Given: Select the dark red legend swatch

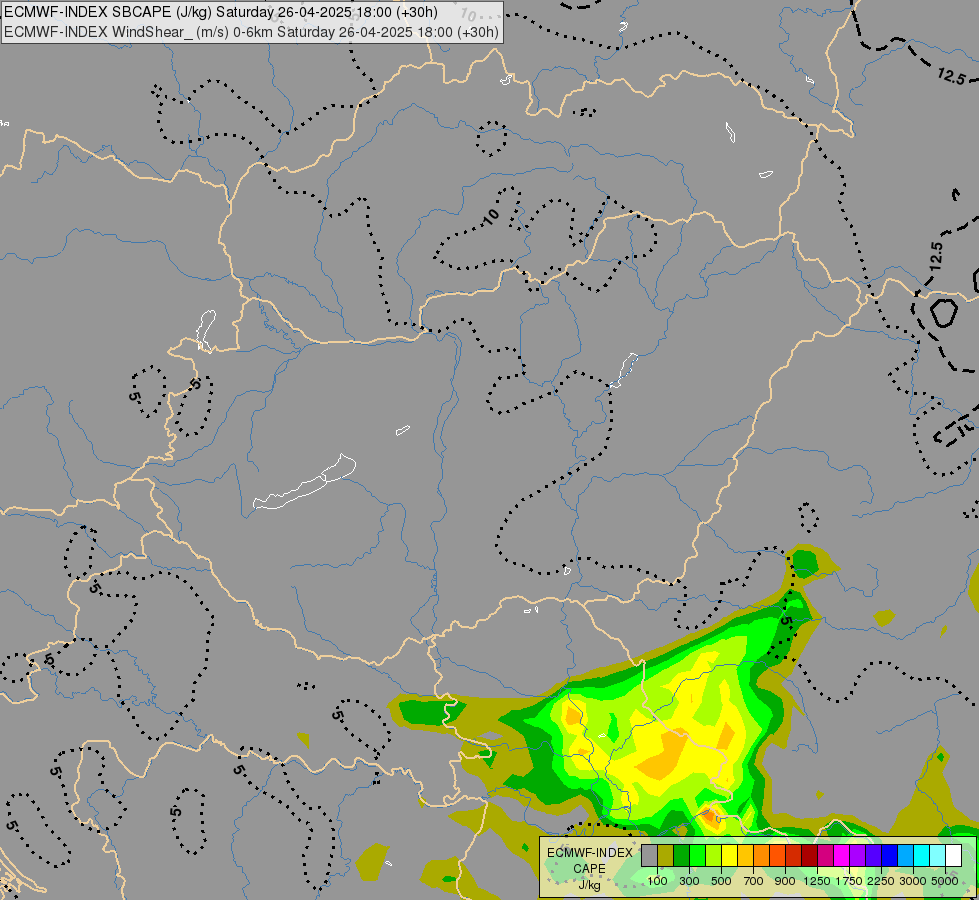Looking at the screenshot, I should (809, 855).
